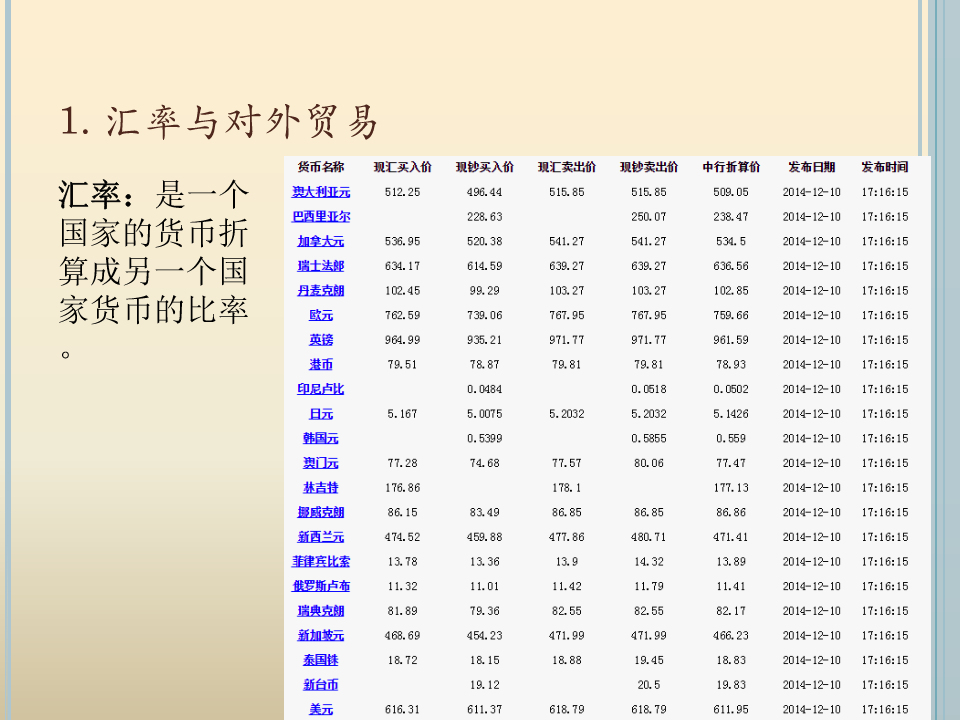Select the value 512.25 for 澳大利亚元
The width and height of the screenshot is (960, 720).
pos(402,192)
